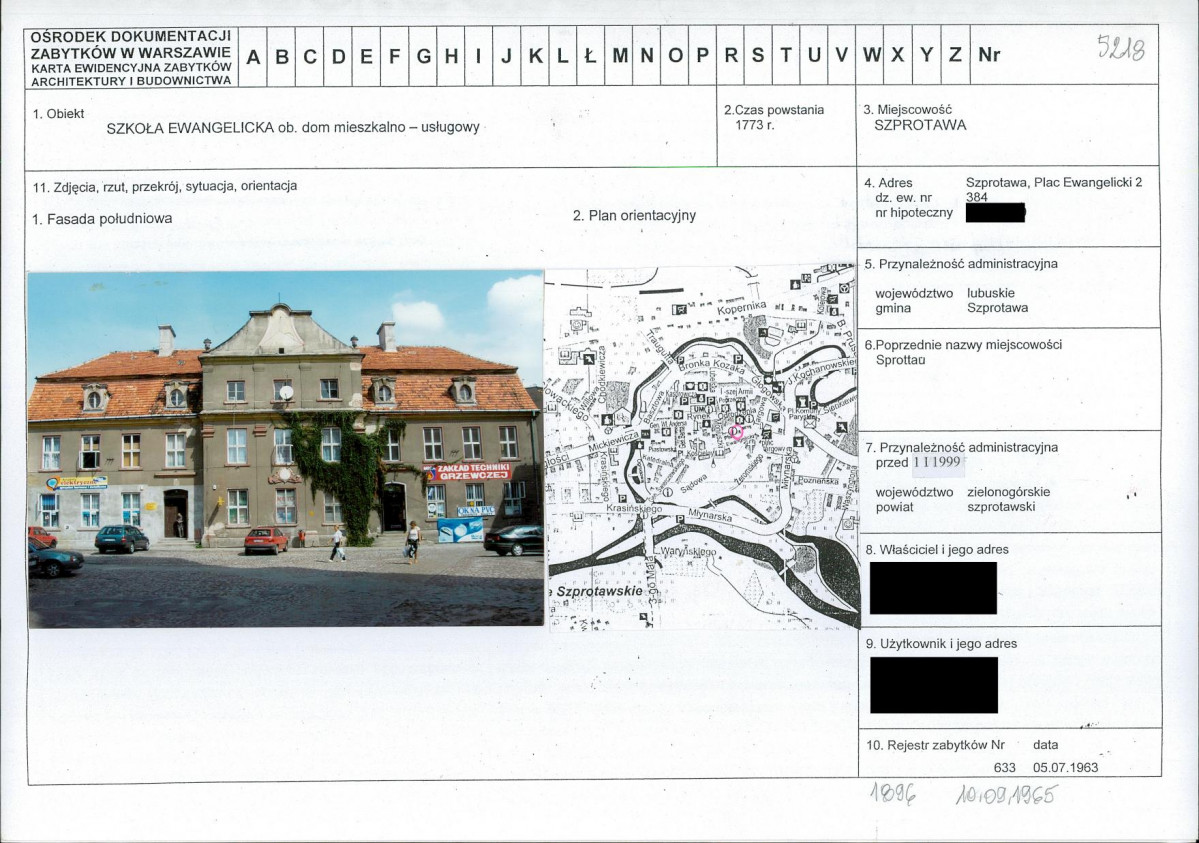
Task: Click the registry date 05.07.1963
Action: coord(1066,767)
